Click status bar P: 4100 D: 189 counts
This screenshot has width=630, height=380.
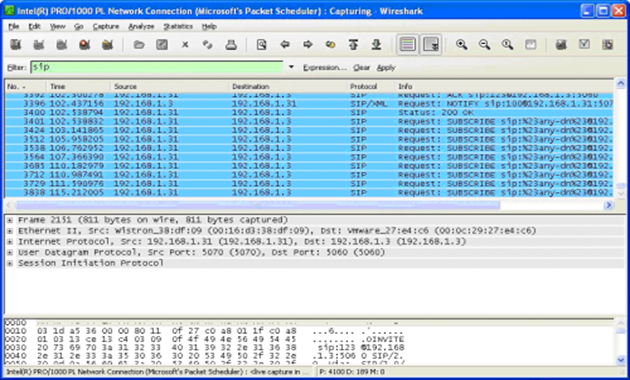click(x=352, y=372)
